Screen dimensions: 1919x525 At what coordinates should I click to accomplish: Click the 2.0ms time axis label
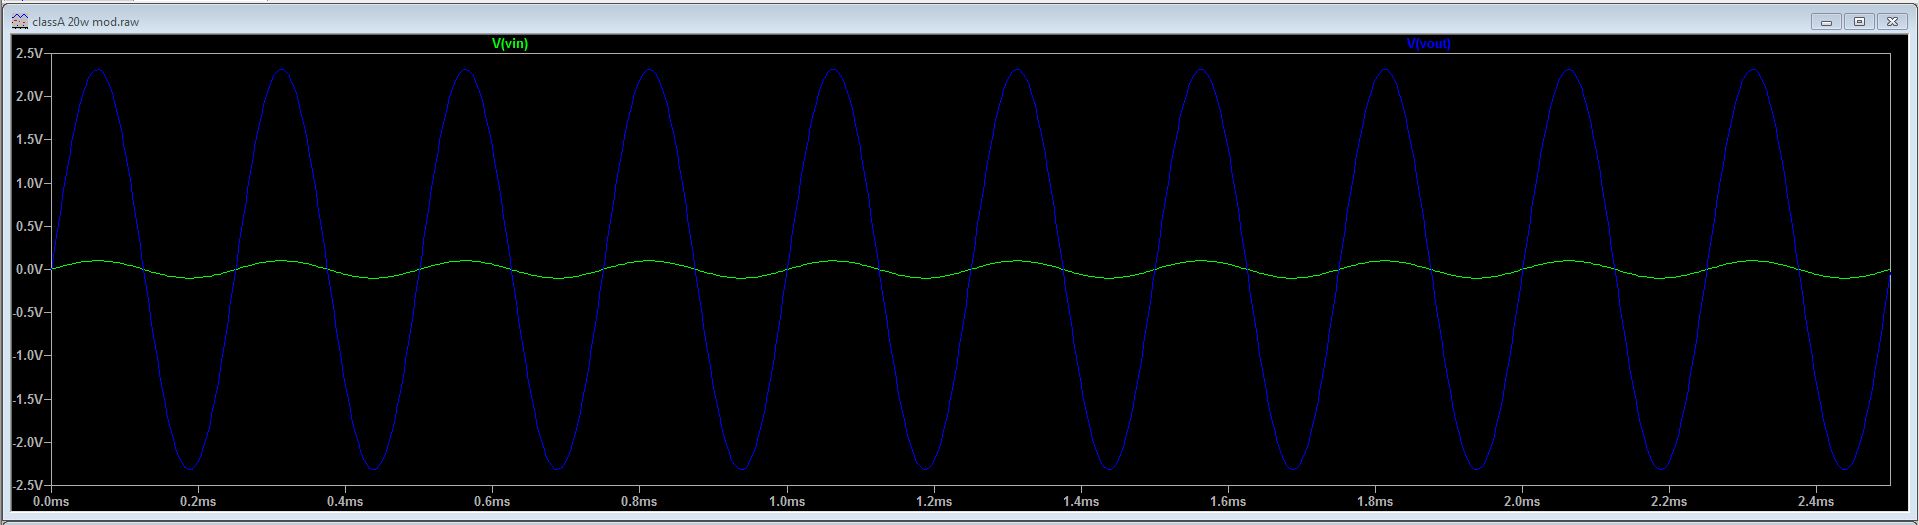[x=1522, y=501]
